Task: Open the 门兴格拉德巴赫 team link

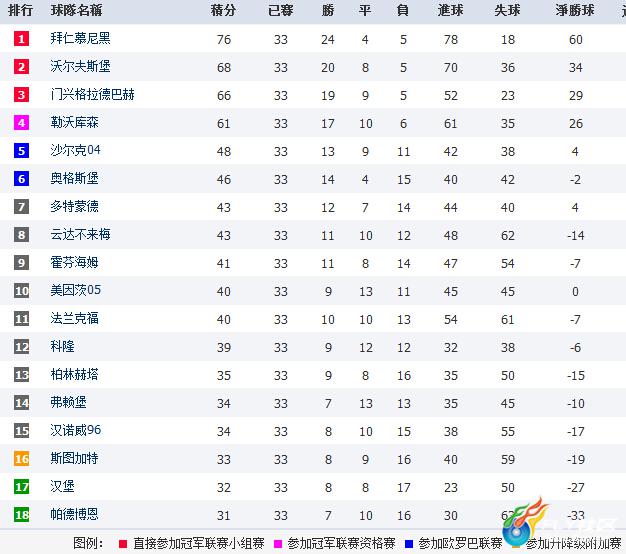Action: [92, 95]
